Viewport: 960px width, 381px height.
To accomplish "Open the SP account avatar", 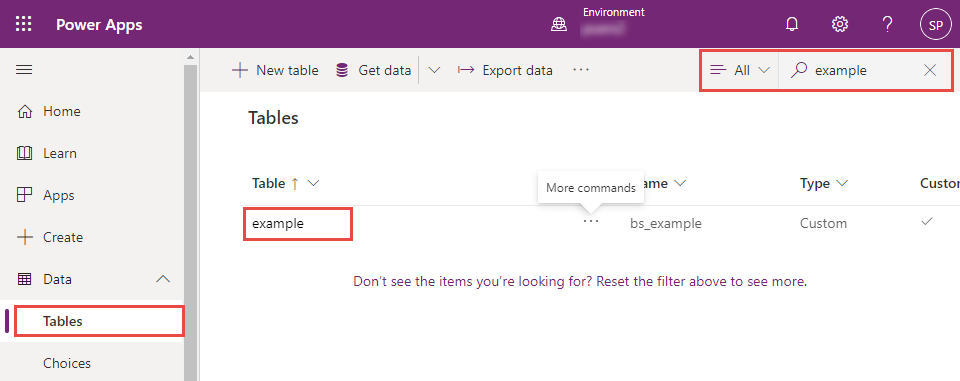I will [936, 25].
